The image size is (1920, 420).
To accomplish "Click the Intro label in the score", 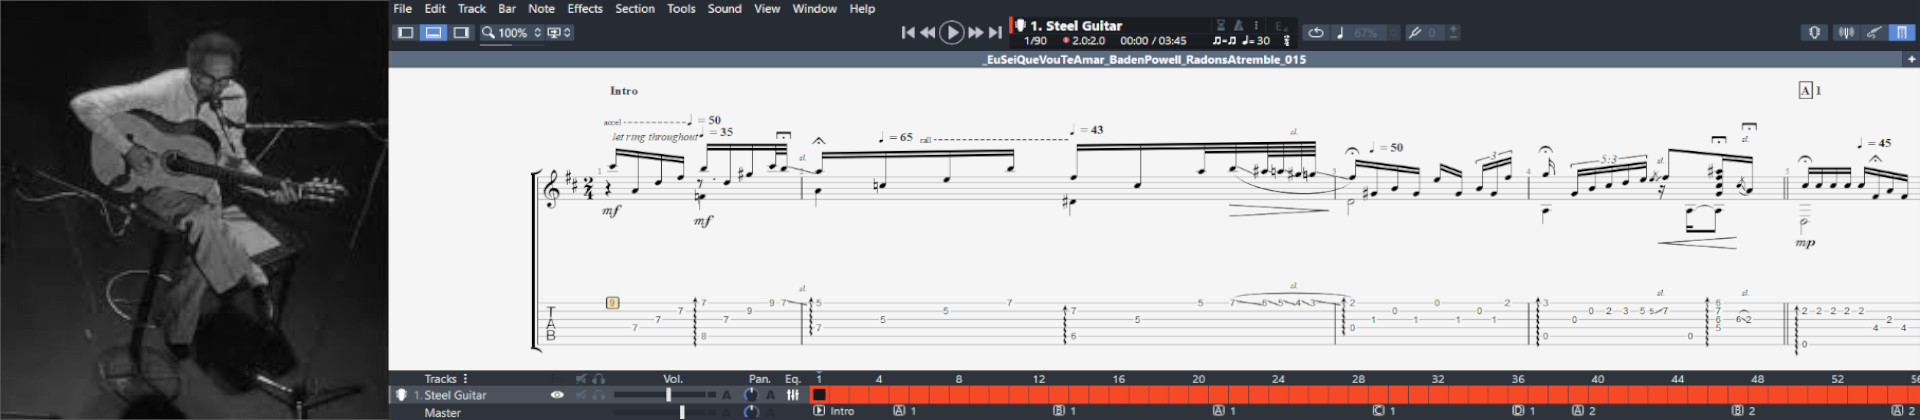I will point(624,90).
